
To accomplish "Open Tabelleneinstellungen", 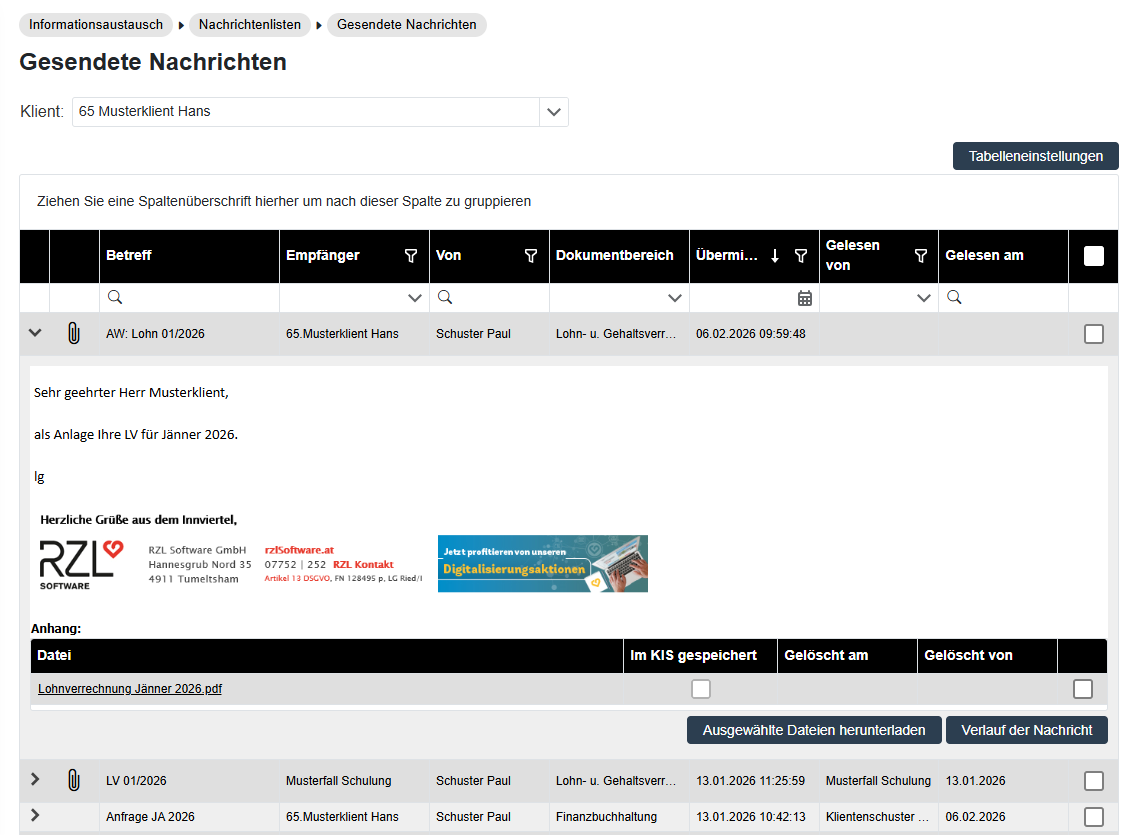I will [1035, 156].
